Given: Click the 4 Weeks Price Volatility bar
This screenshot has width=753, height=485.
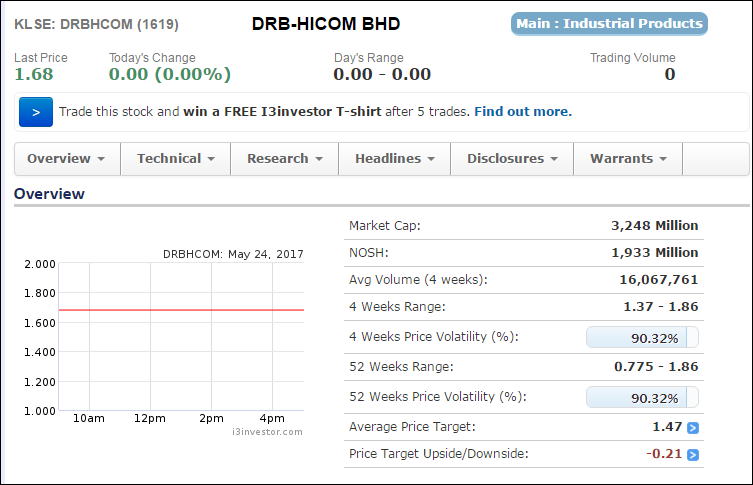Looking at the screenshot, I should [642, 337].
